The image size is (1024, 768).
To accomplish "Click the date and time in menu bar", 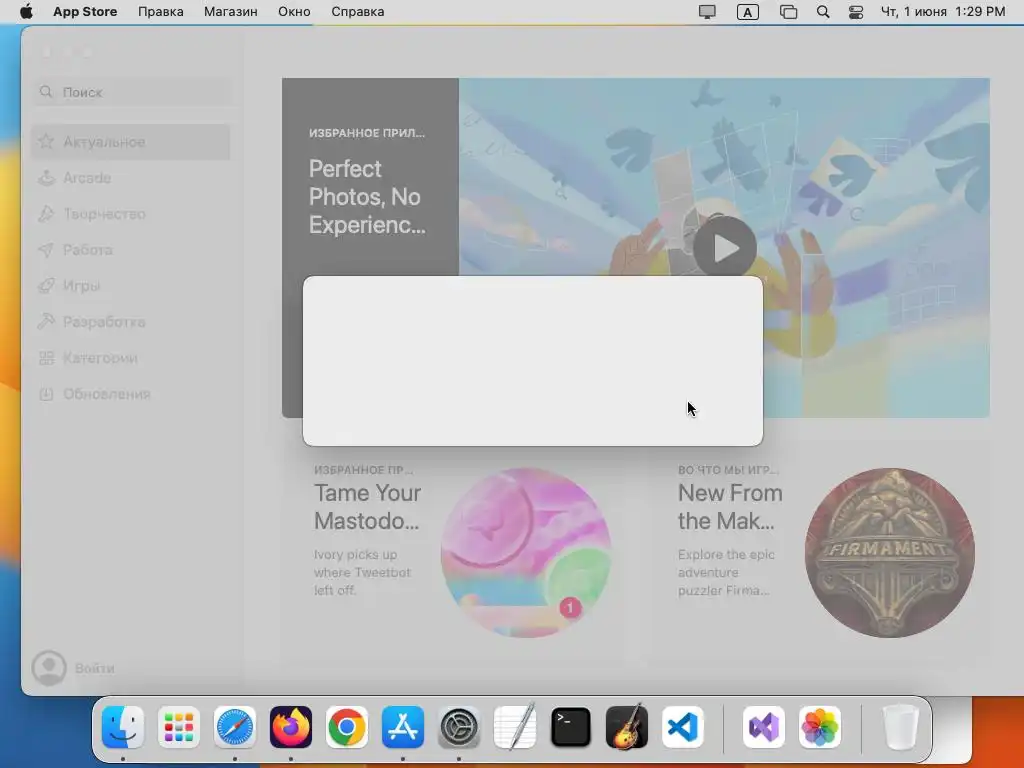I will [943, 12].
